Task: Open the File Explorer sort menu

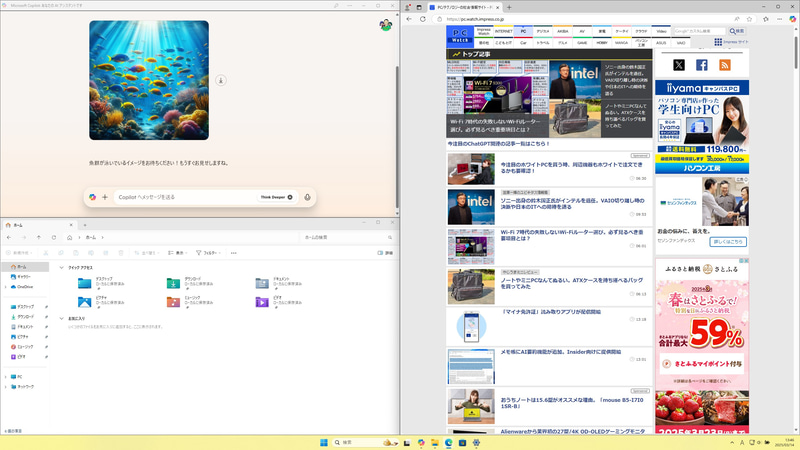Action: (x=147, y=253)
